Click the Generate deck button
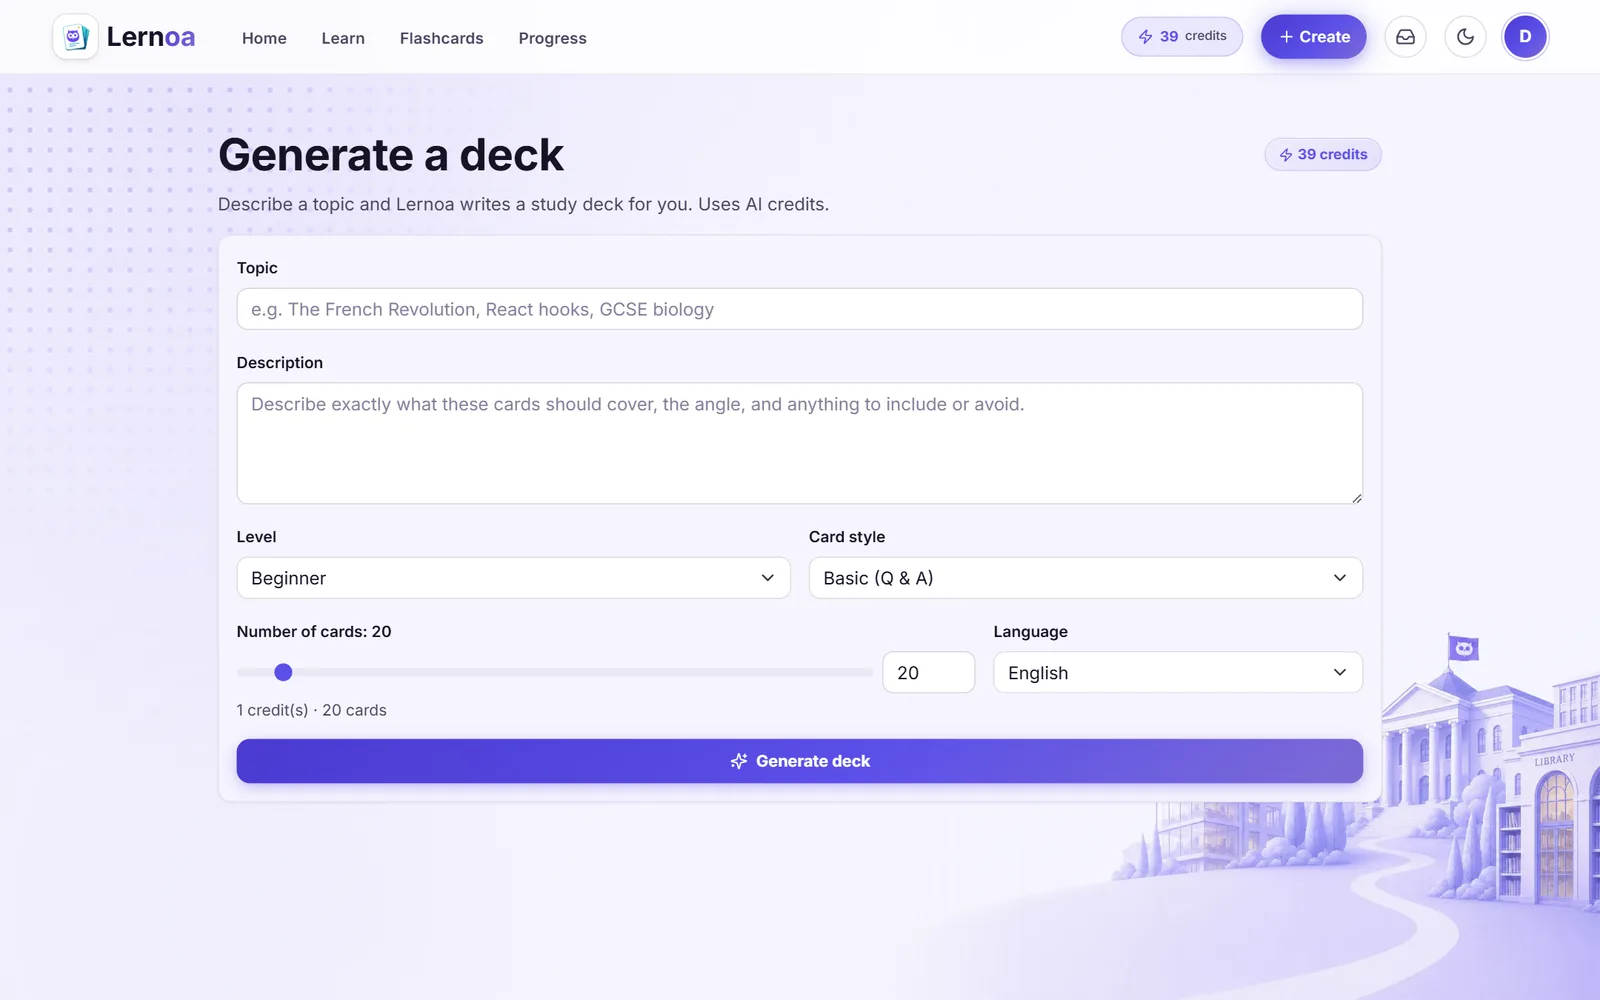The height and width of the screenshot is (1000, 1600). click(799, 761)
